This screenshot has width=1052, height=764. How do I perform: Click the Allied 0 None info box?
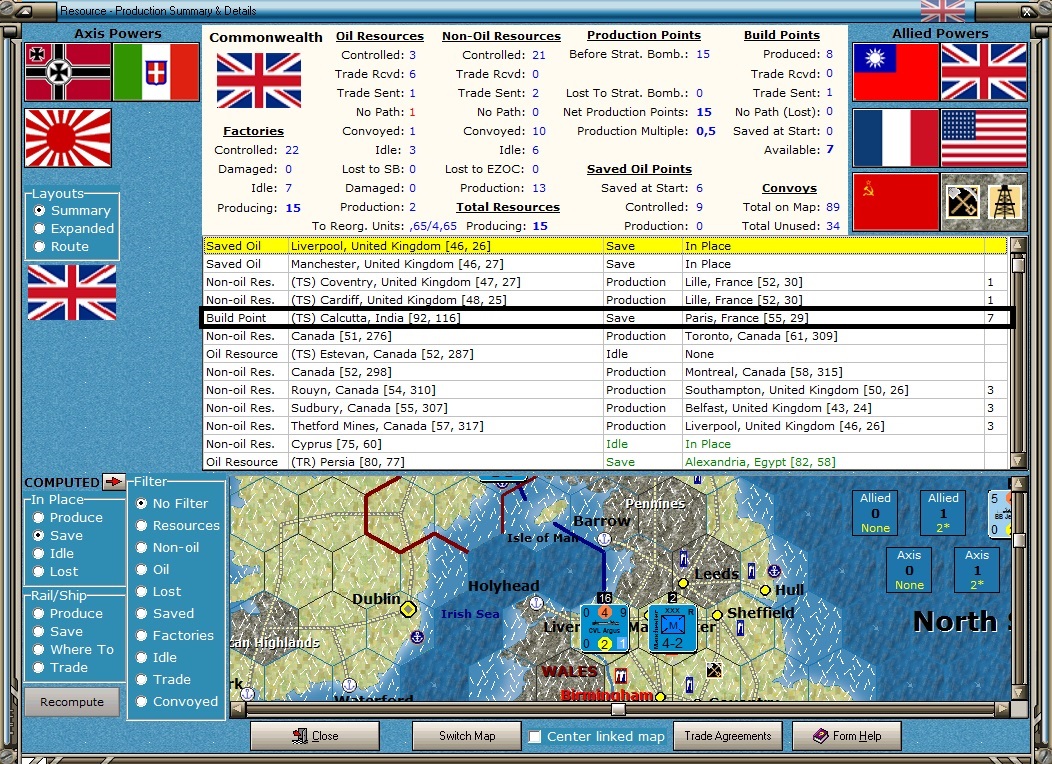(876, 512)
